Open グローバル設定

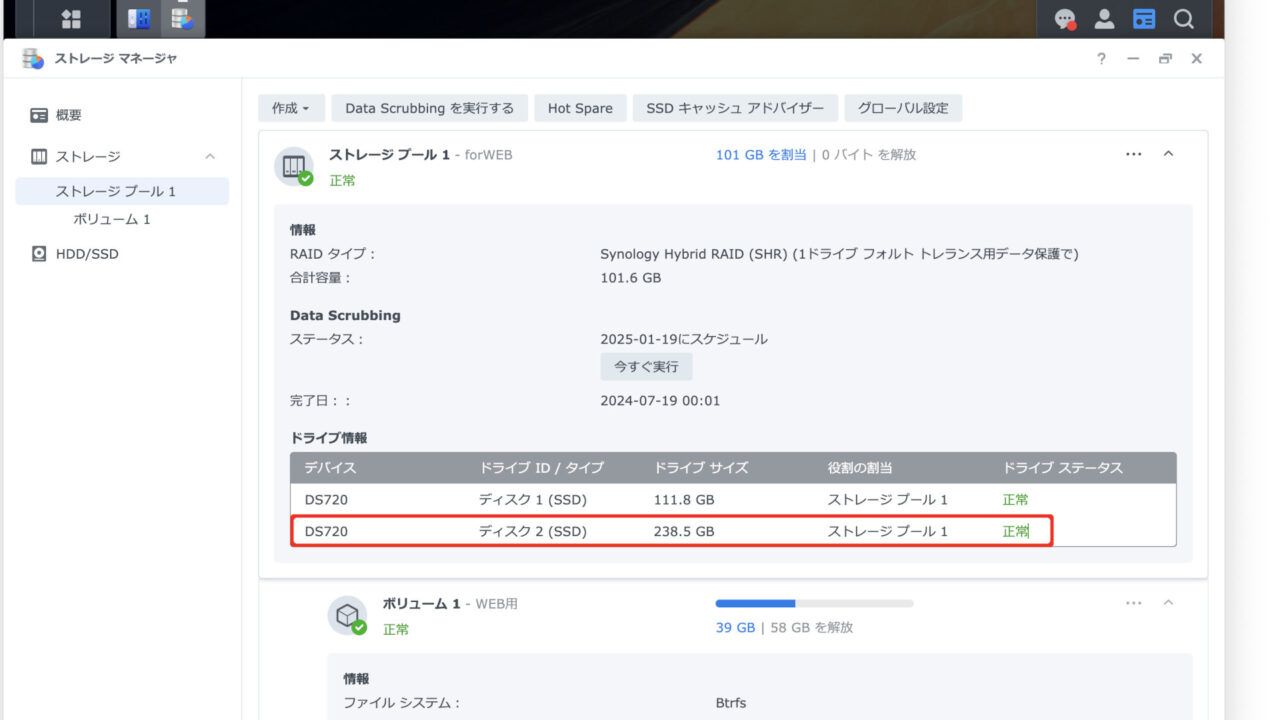click(903, 108)
